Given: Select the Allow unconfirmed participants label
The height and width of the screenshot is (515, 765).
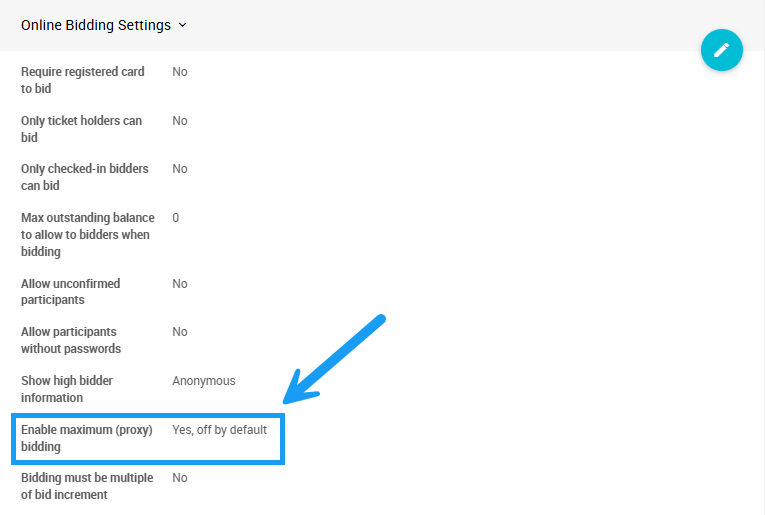Looking at the screenshot, I should pos(70,291).
